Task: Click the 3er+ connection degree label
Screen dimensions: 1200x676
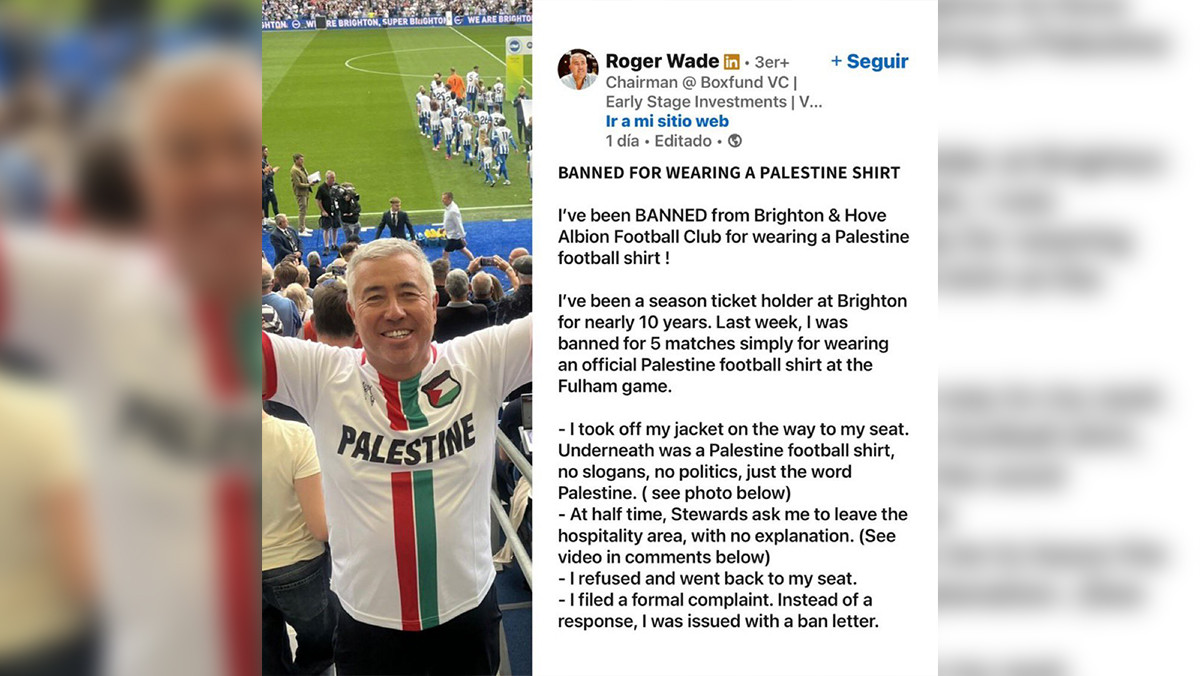Action: coord(771,63)
